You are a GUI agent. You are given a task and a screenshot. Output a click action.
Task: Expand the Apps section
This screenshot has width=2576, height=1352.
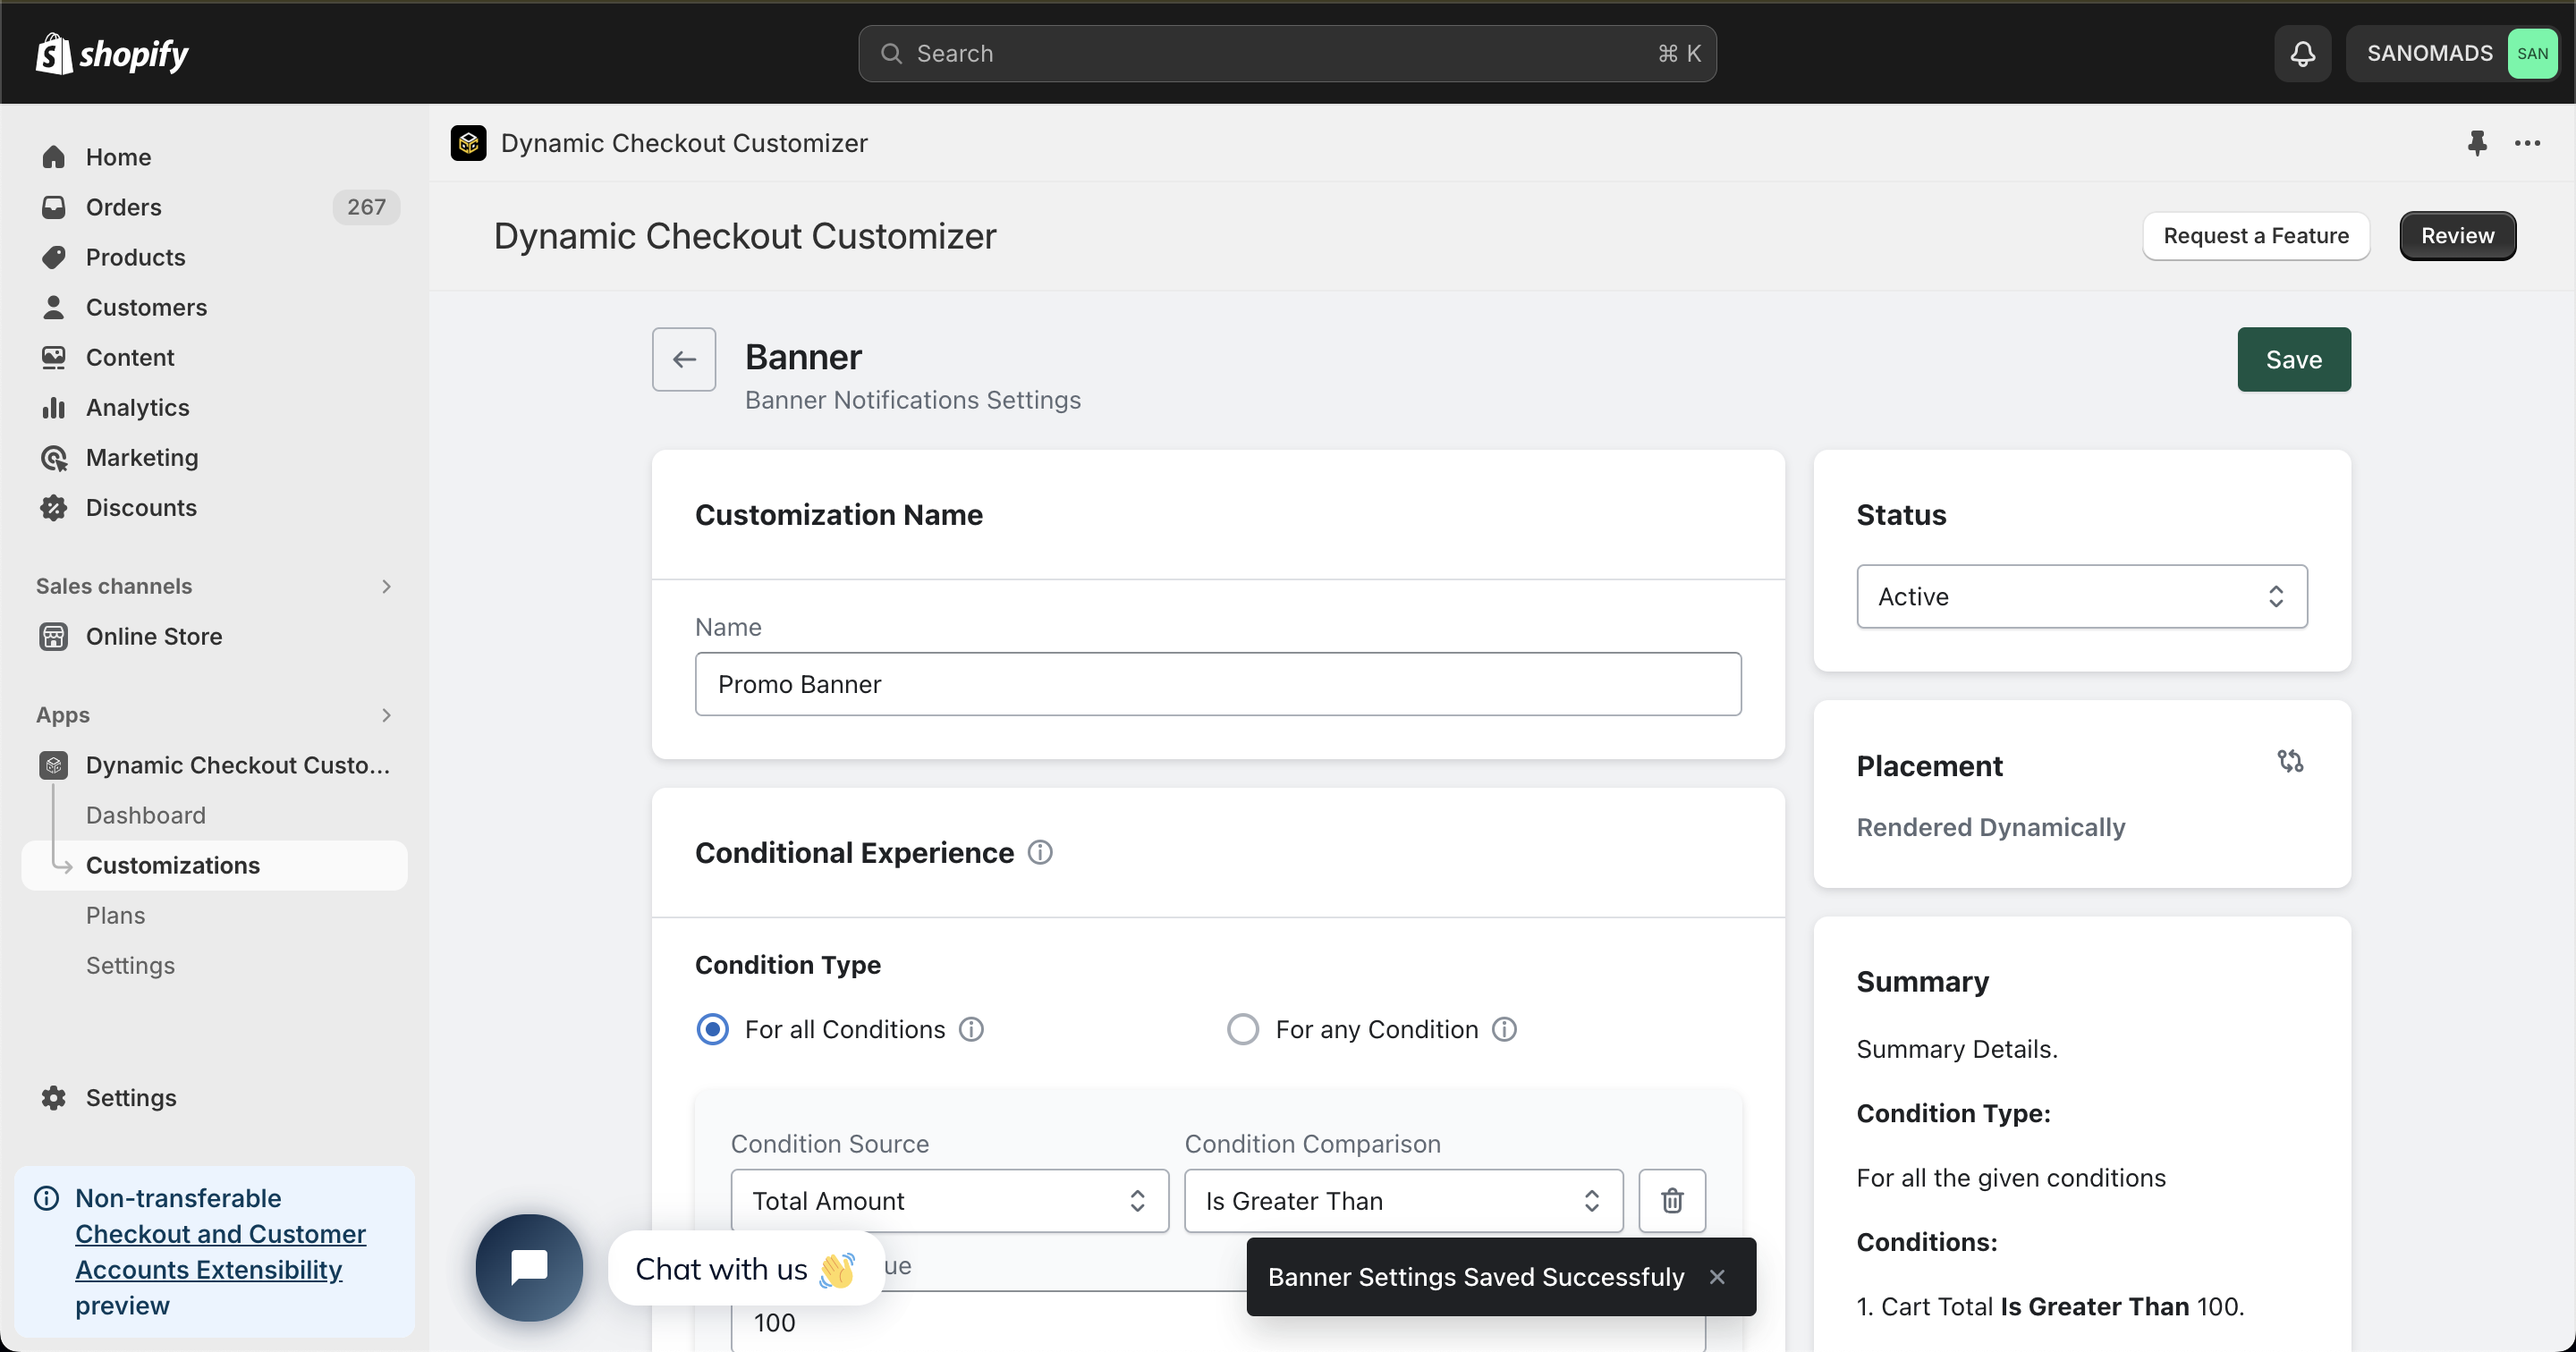point(214,715)
